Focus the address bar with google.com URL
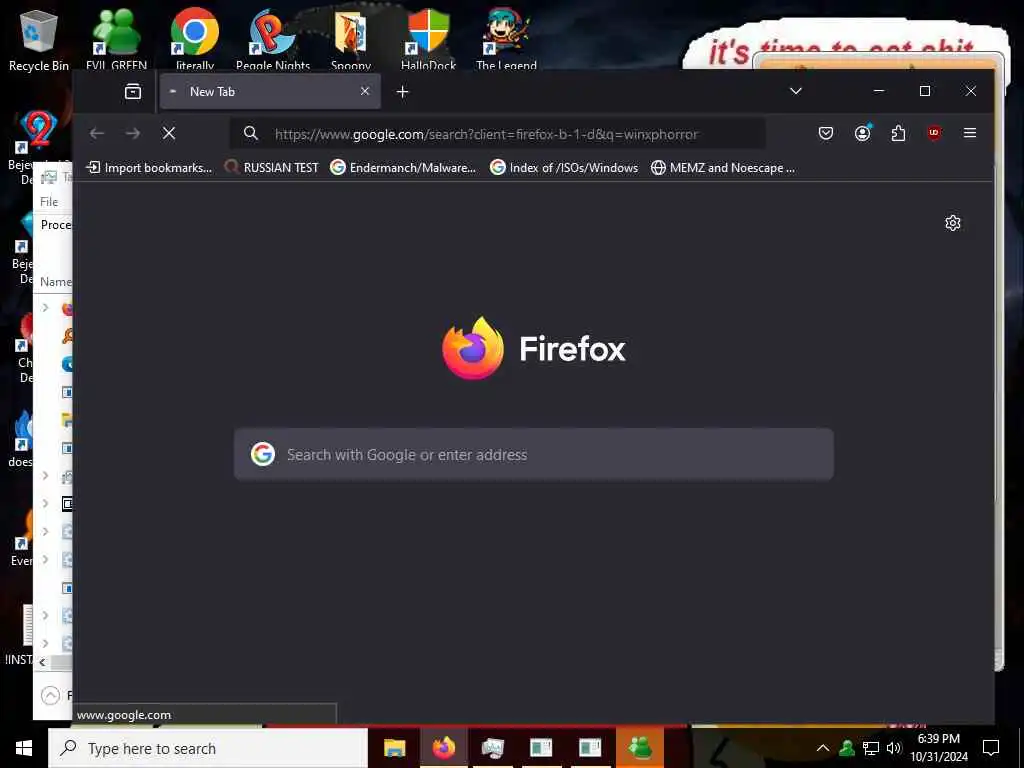1024x768 pixels. (x=498, y=134)
